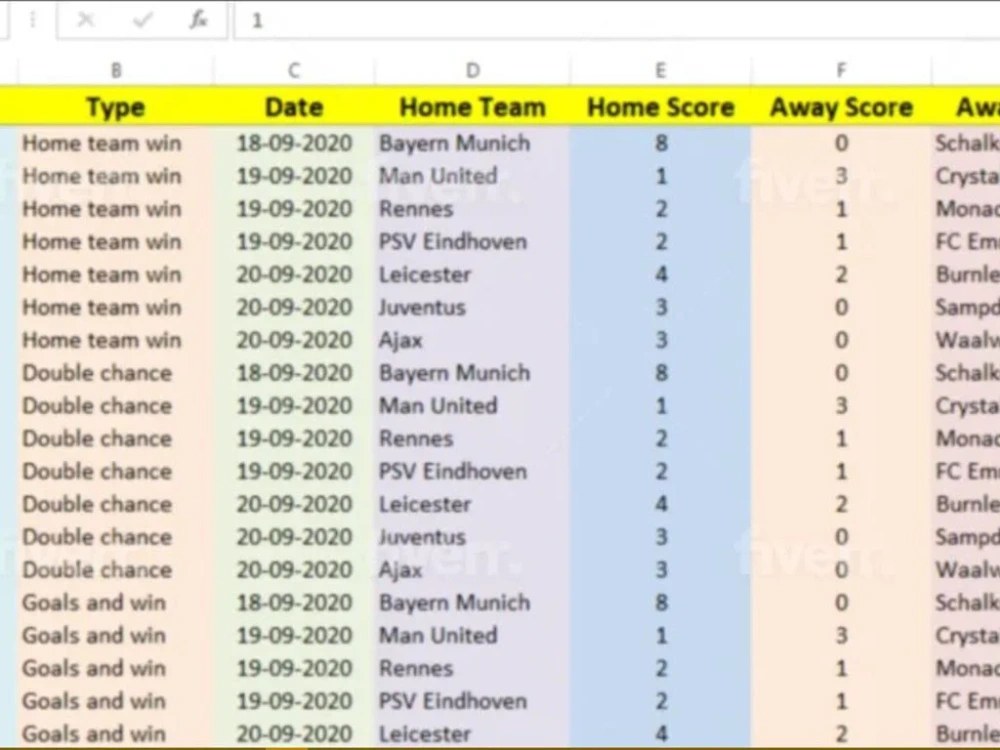Select Leicester in the Goals and win row

472,733
